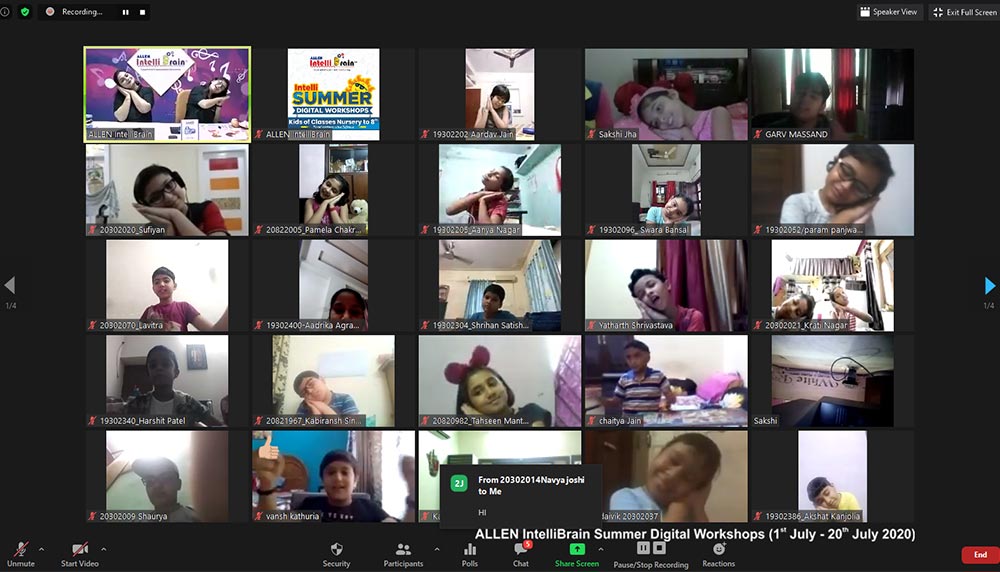Screen dimensions: 1000x572
Task: Select 20302020_Sufiyan video tile
Action: click(167, 190)
